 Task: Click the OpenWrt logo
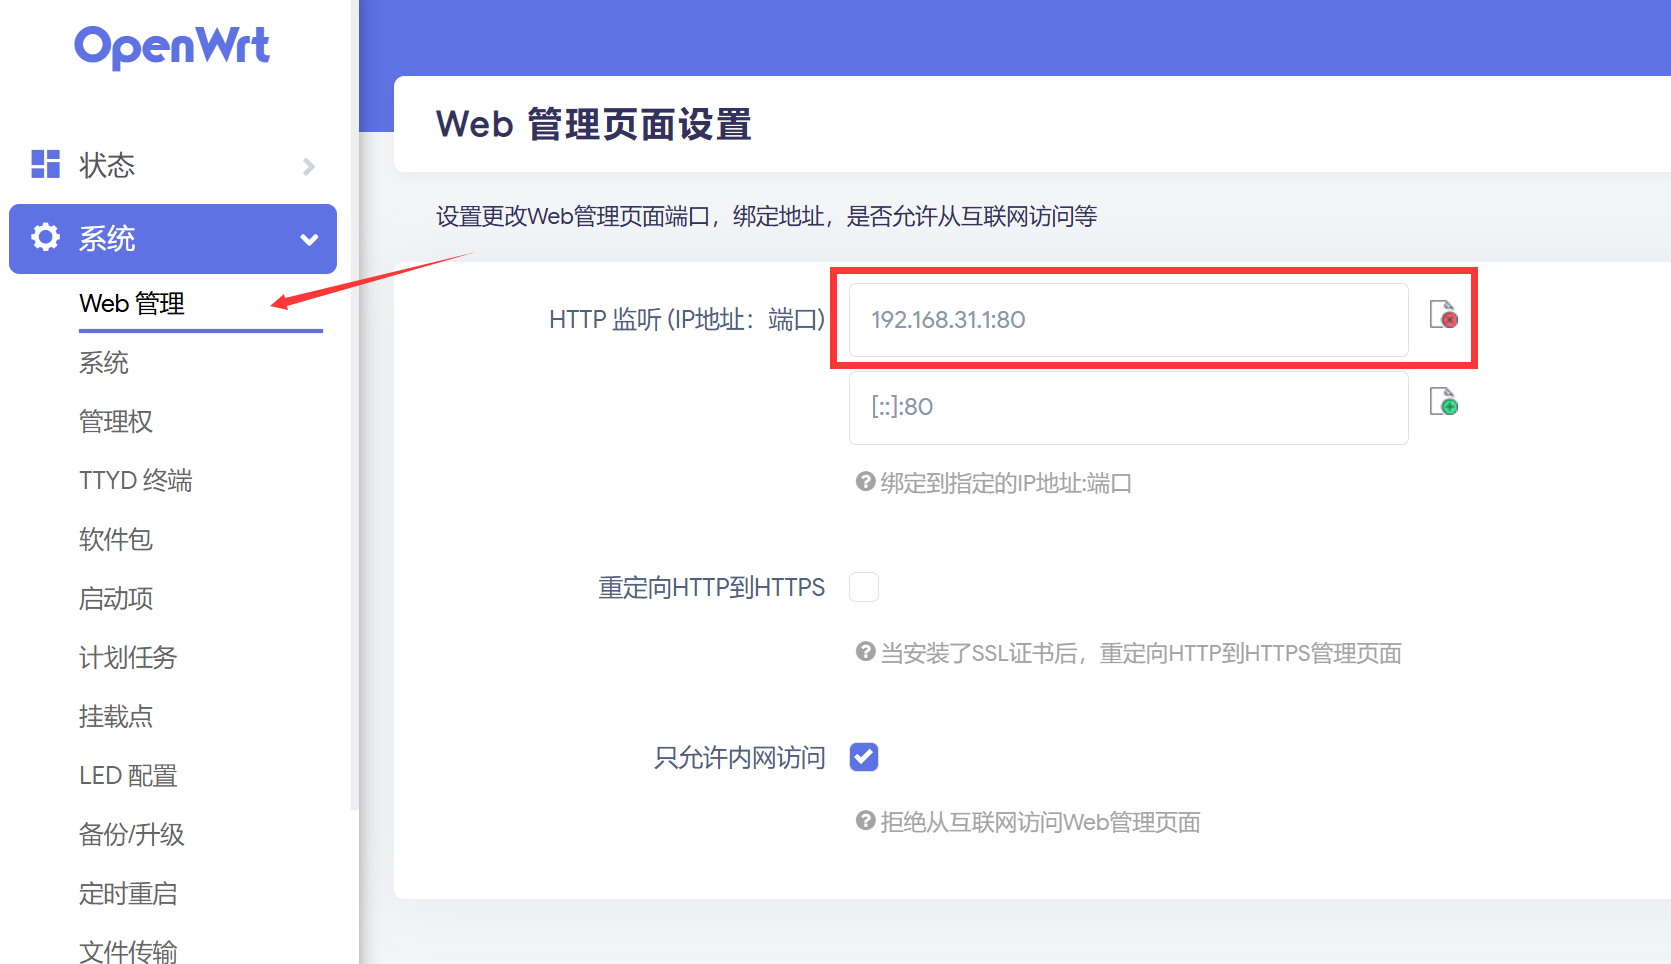[x=172, y=47]
